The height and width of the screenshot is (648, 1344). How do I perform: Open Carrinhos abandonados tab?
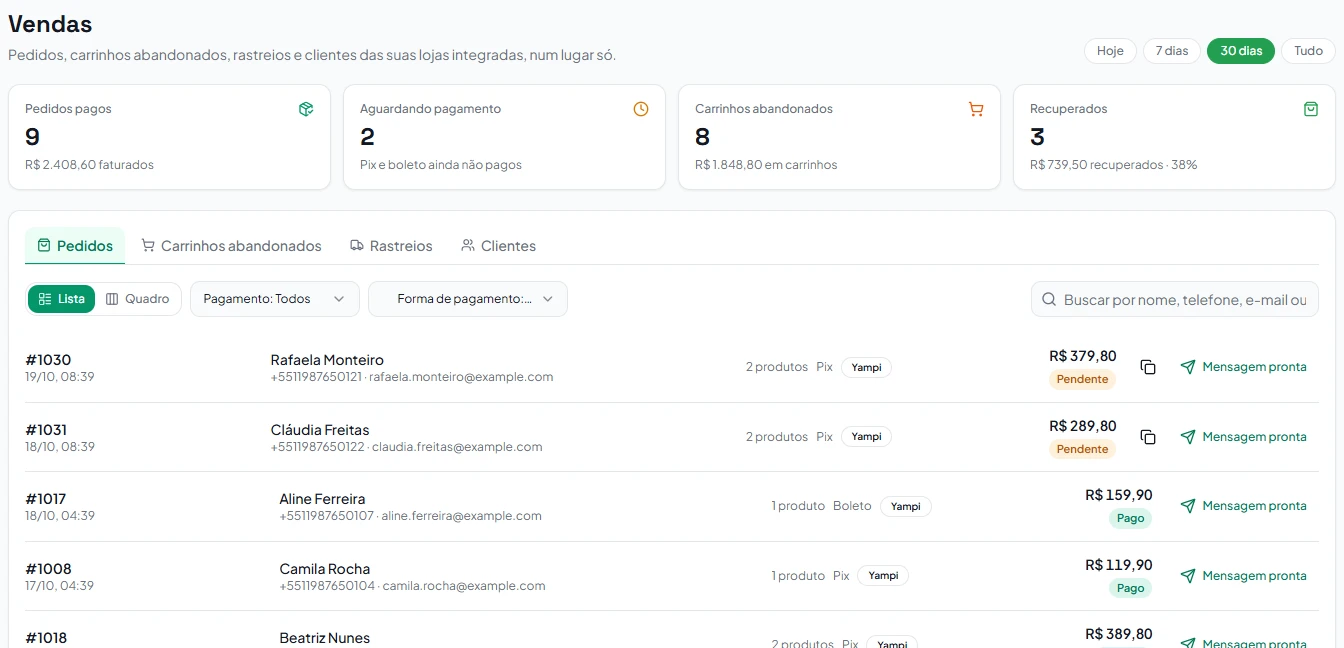(x=231, y=245)
